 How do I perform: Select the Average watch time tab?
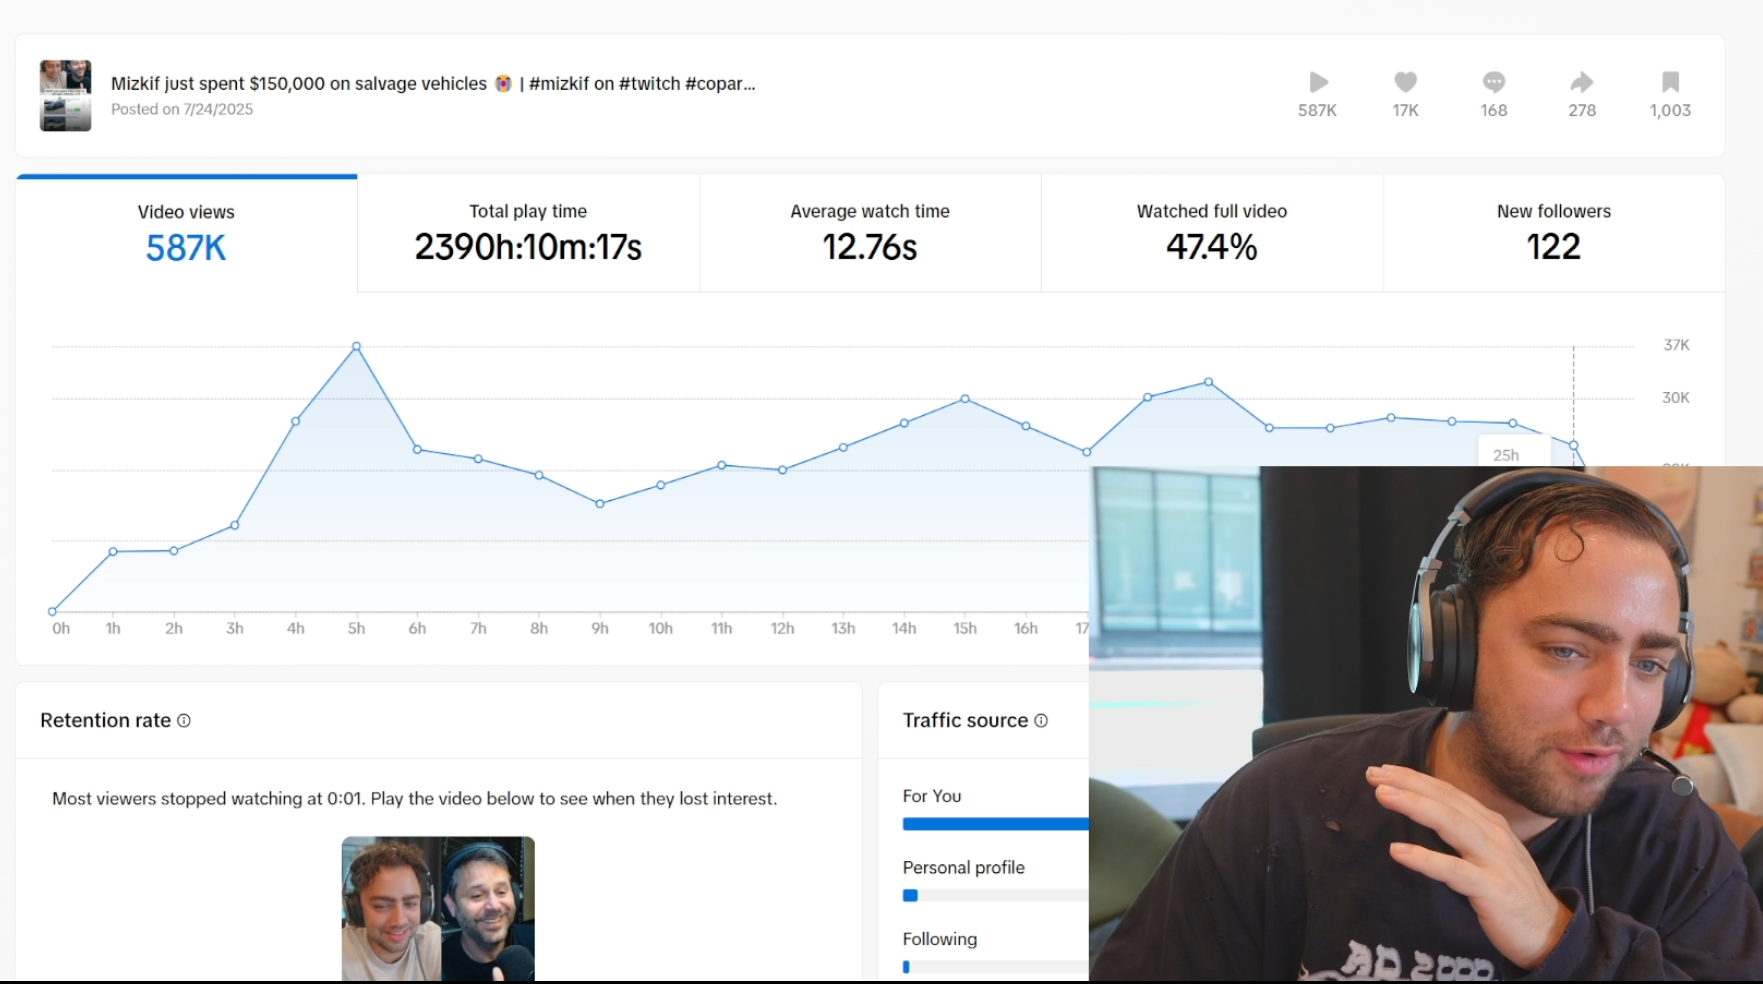click(x=870, y=234)
